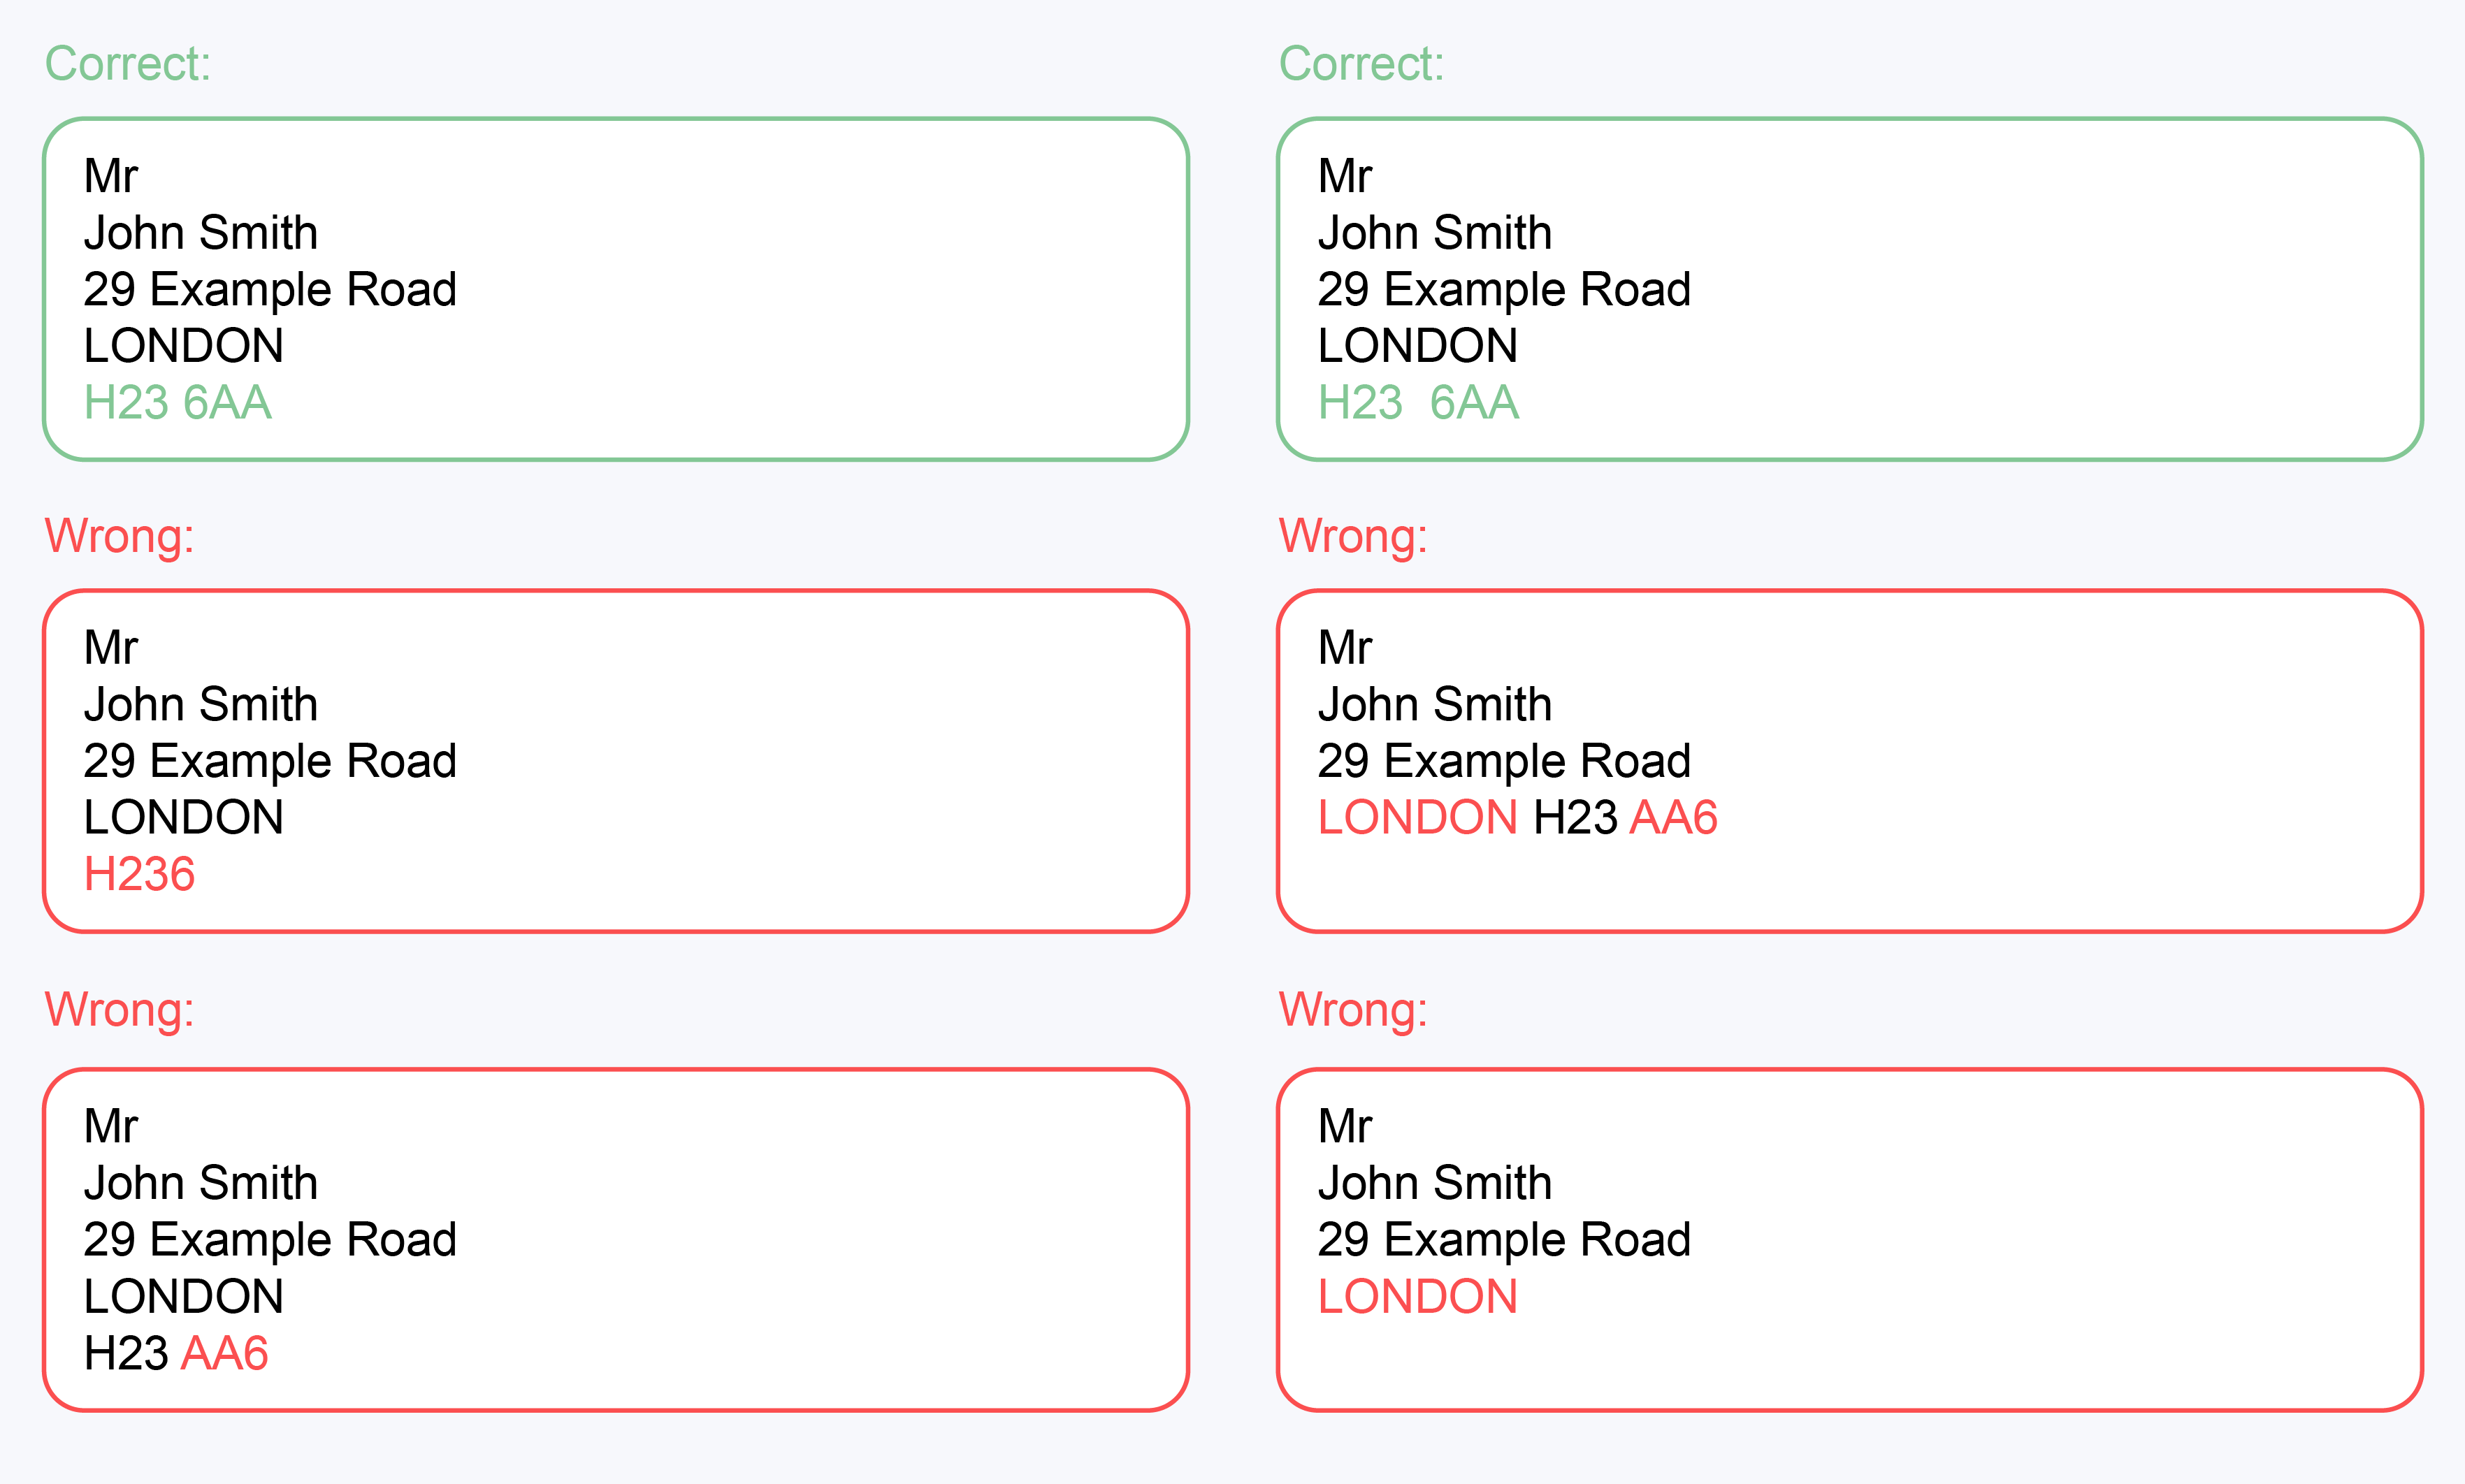Click the green single-spaced H23 6AA postcode

pos(177,403)
